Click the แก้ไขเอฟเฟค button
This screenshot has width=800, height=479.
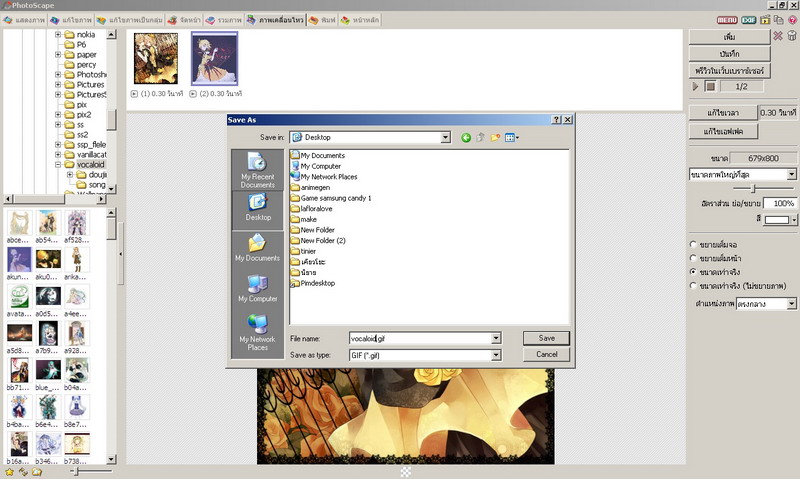point(723,132)
